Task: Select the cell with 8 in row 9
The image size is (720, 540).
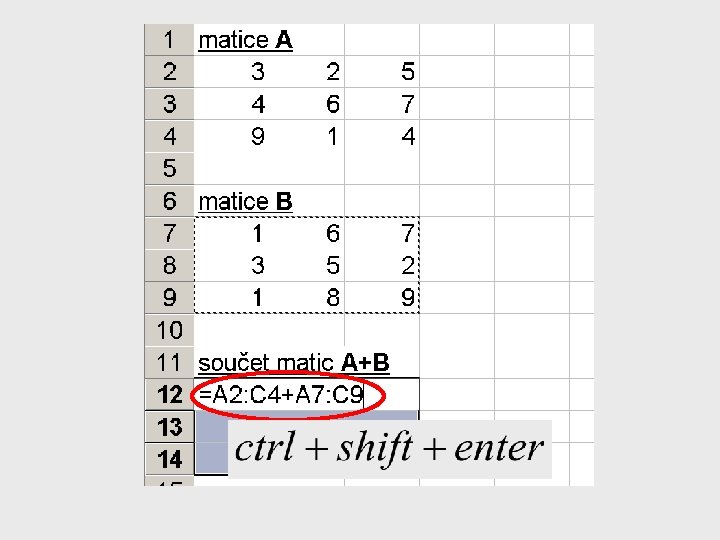Action: coord(332,298)
